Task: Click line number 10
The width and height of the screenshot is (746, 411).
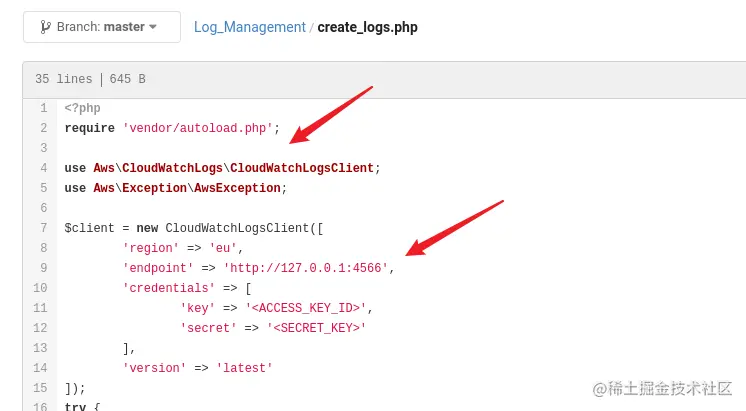Action: pos(40,288)
